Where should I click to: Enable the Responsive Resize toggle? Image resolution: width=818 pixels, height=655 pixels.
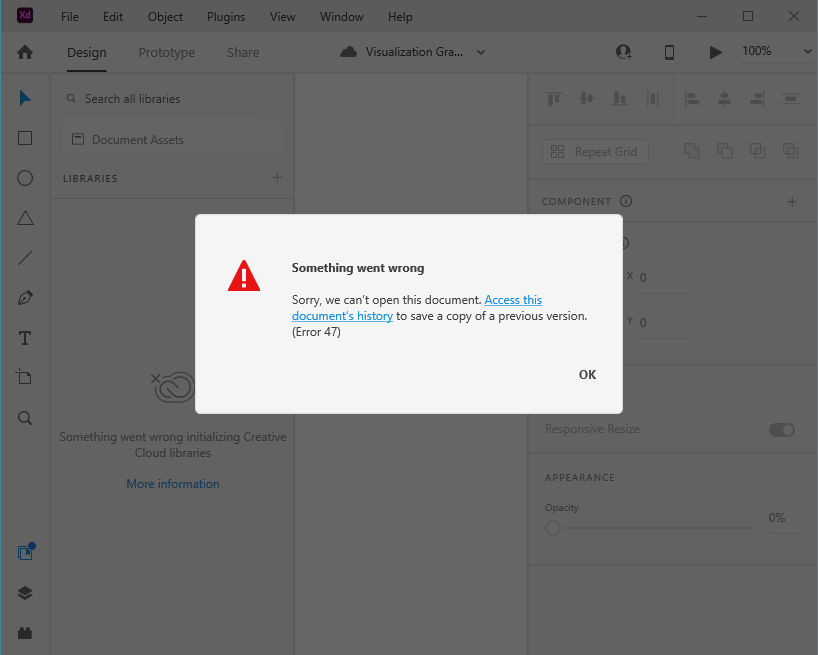(782, 429)
